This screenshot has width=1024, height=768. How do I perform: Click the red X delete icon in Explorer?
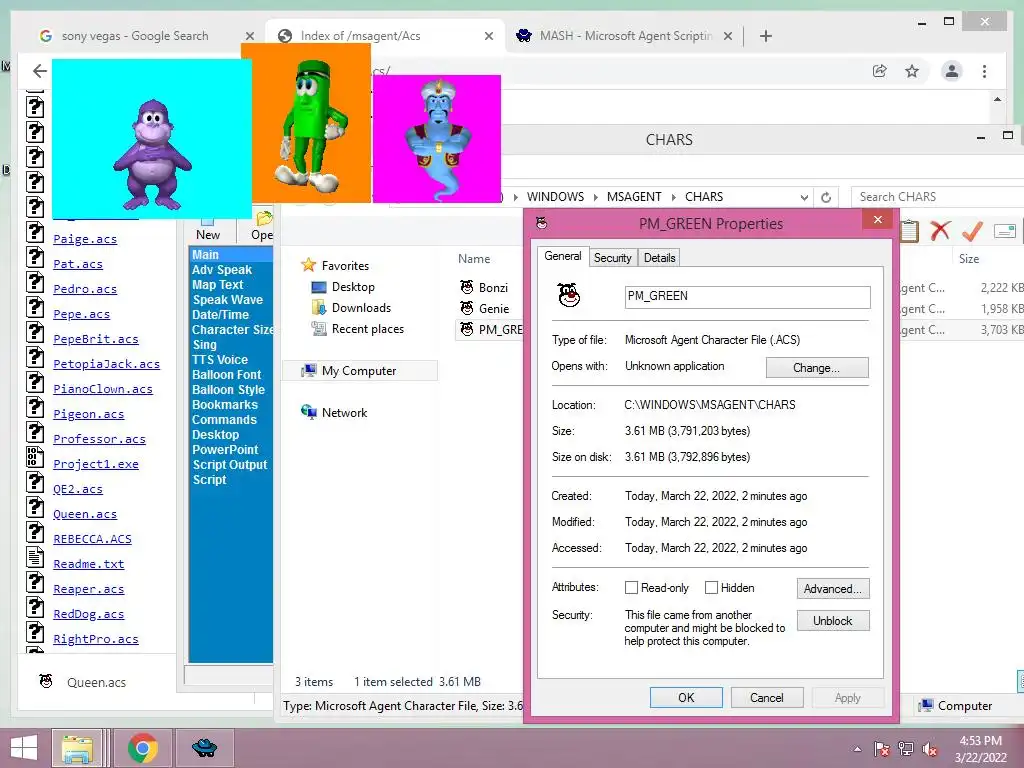(x=940, y=231)
